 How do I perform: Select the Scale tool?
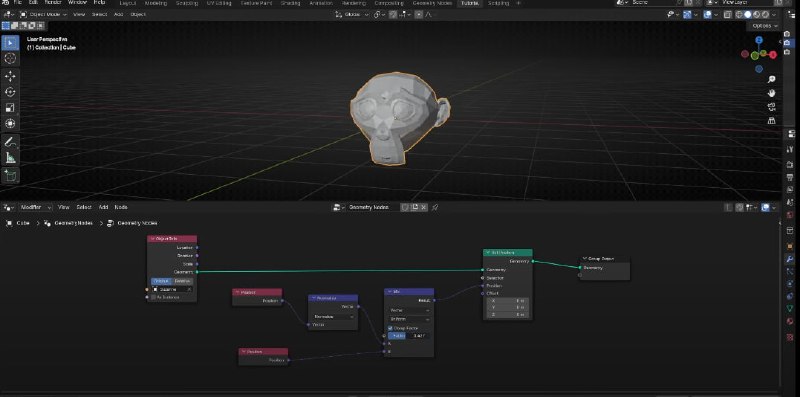[10, 108]
